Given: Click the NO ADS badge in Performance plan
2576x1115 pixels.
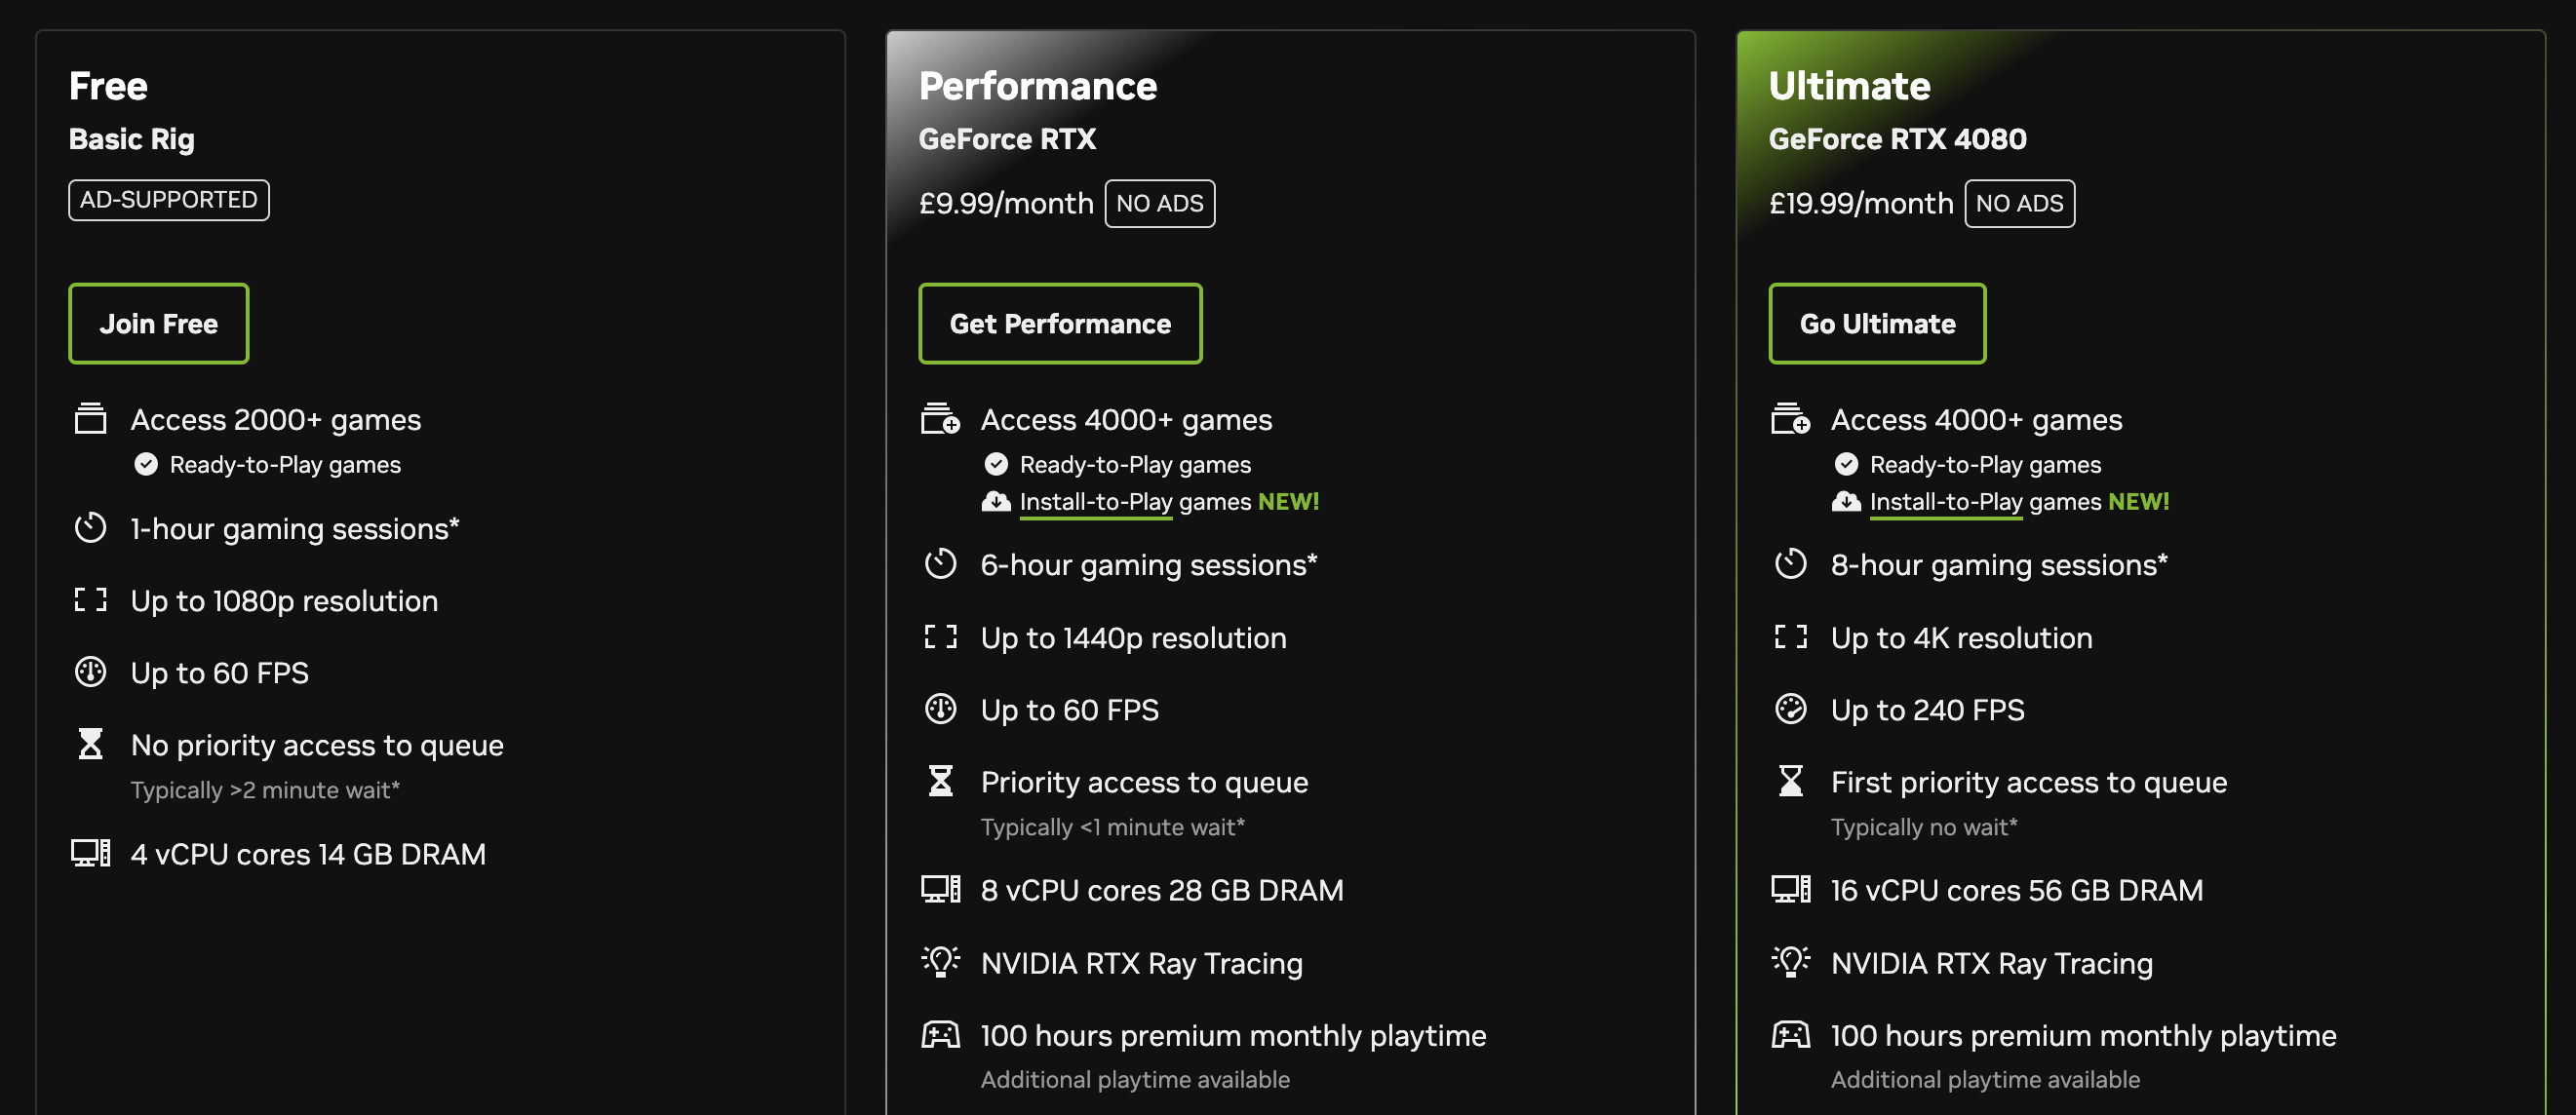Looking at the screenshot, I should coord(1159,204).
